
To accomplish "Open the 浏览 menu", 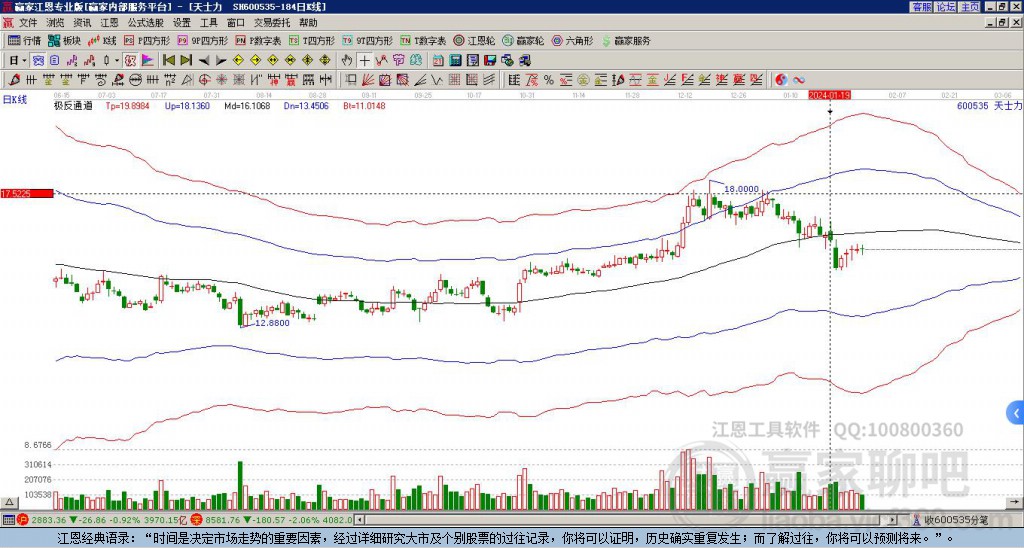I will [x=56, y=23].
